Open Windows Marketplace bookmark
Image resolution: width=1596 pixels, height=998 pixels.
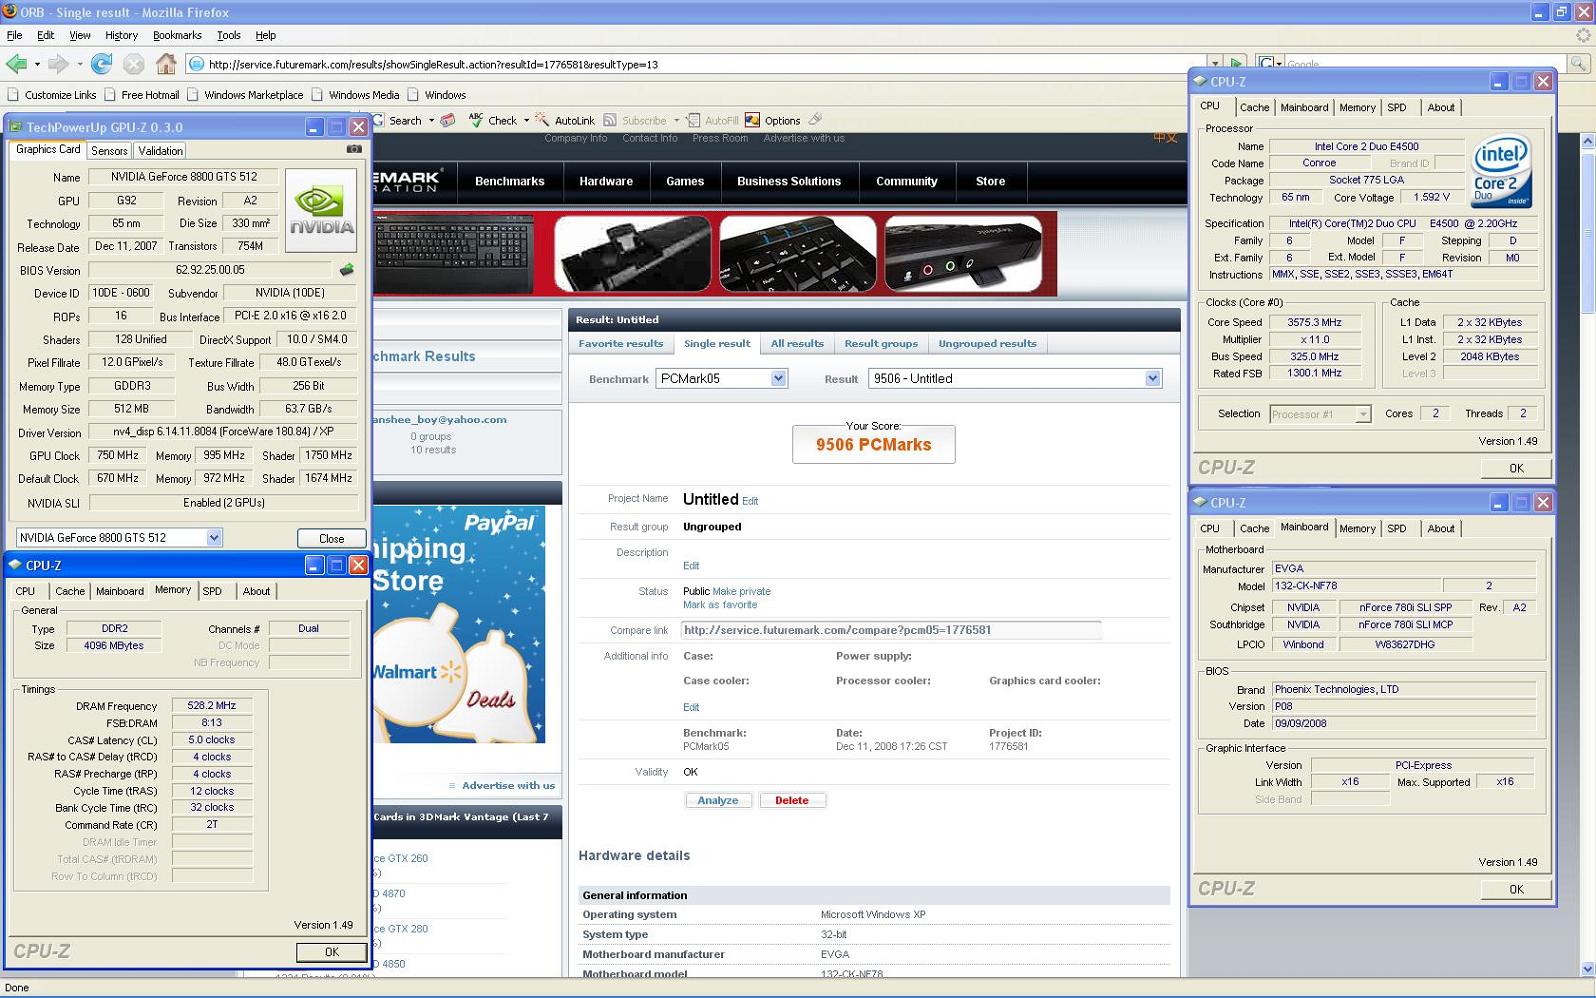pyautogui.click(x=245, y=95)
